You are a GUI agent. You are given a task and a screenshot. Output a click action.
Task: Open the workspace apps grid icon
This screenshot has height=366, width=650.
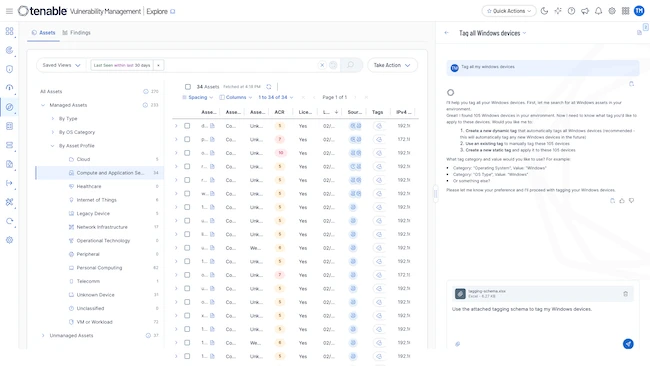[x=626, y=11]
